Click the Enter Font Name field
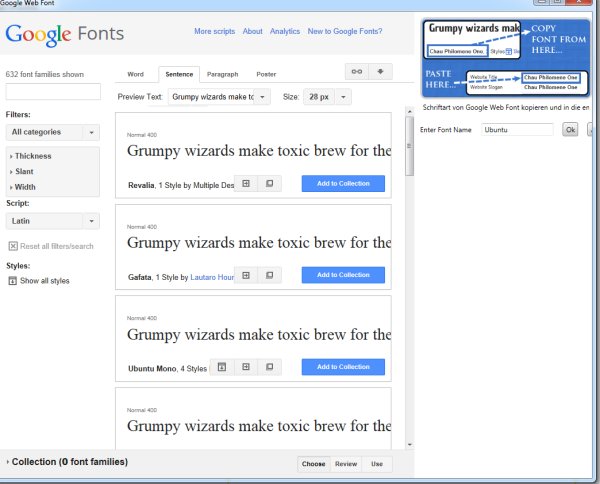Screen dimensions: 600x484 [x=517, y=130]
